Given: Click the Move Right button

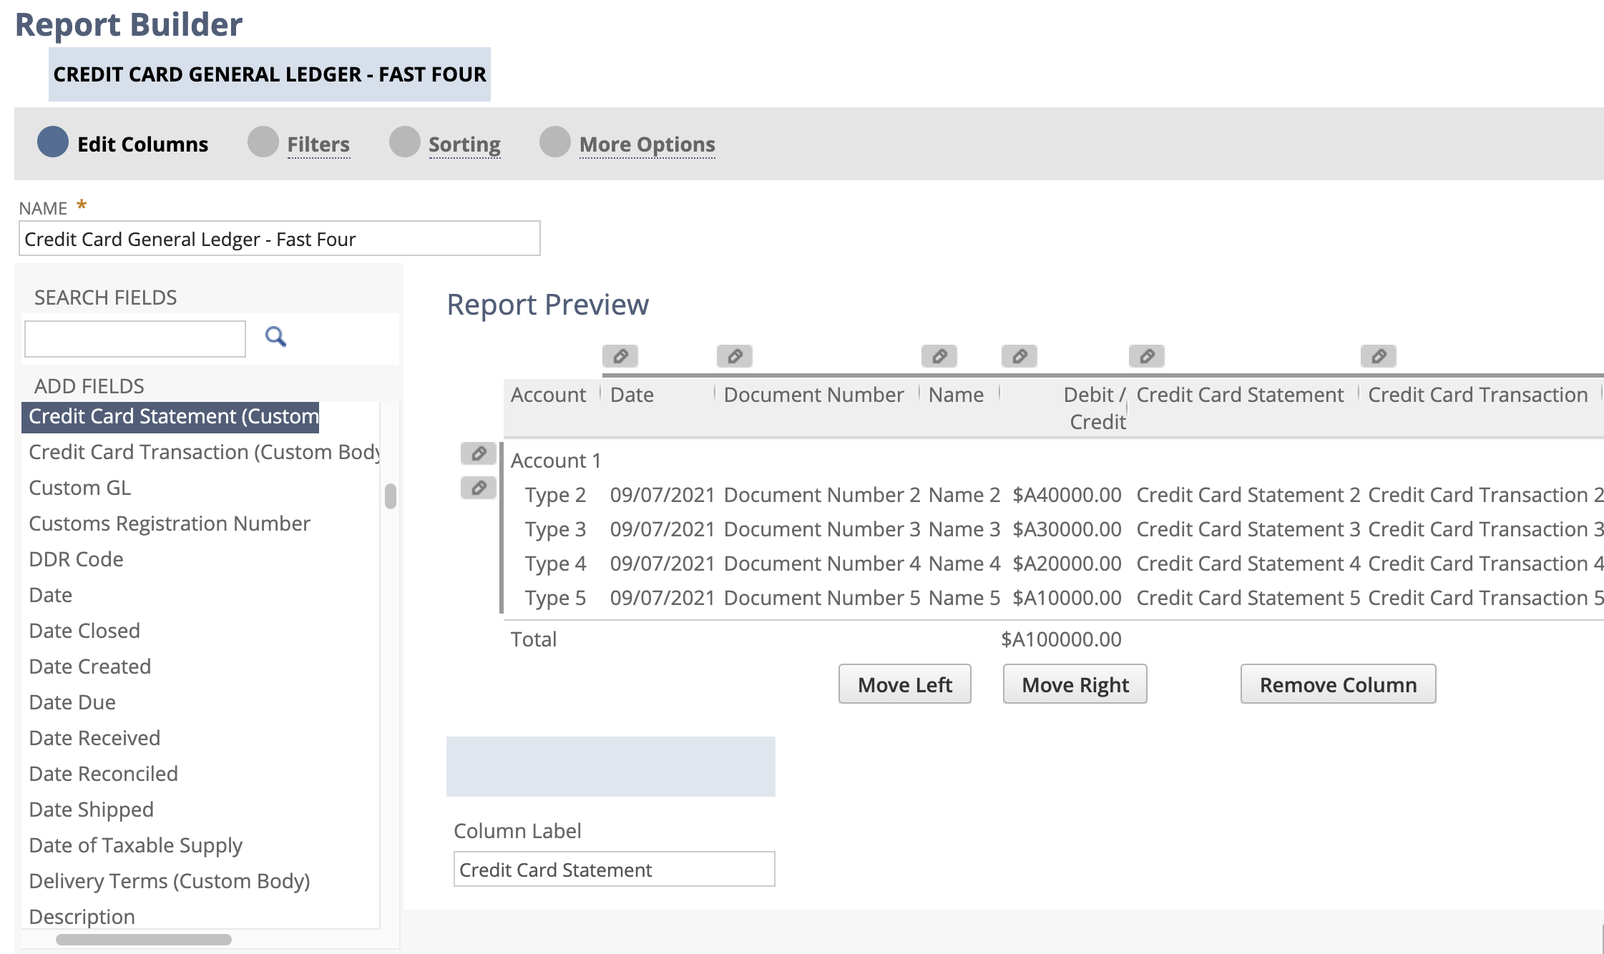Looking at the screenshot, I should tap(1075, 684).
